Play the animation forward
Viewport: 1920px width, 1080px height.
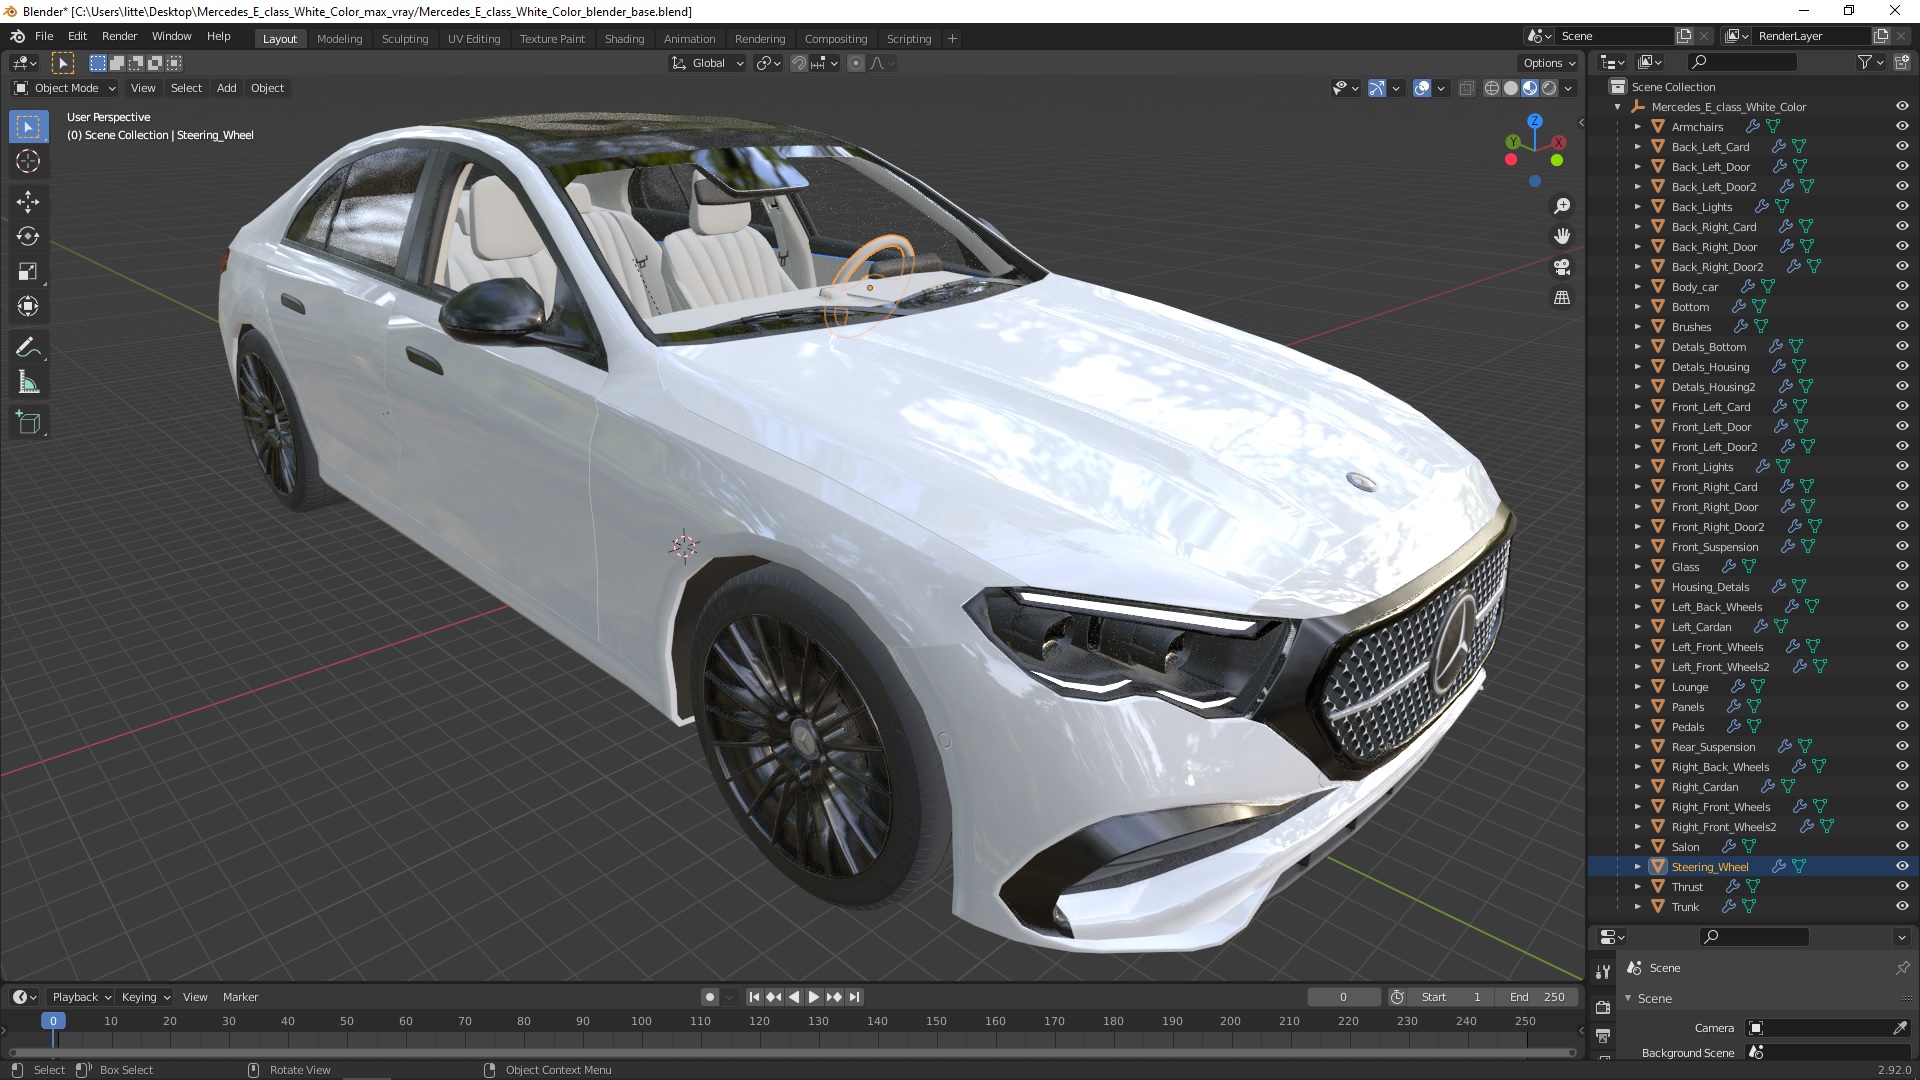point(814,997)
